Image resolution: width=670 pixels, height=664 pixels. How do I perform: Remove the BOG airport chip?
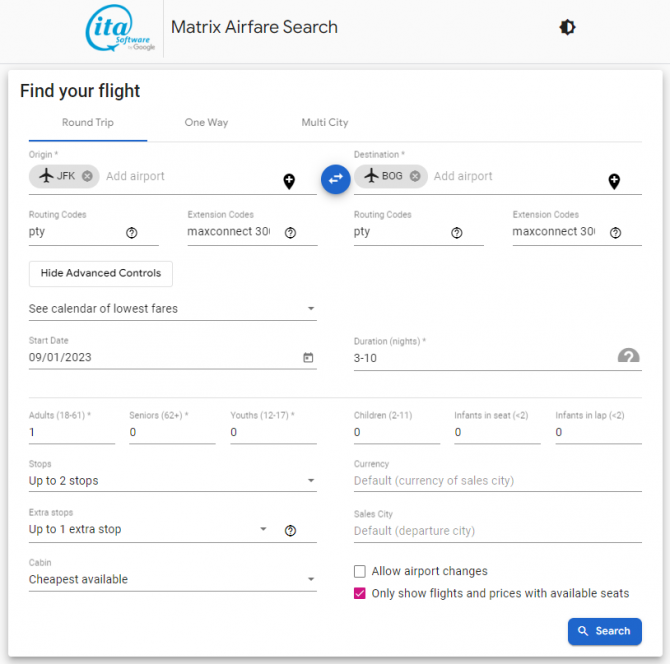tap(415, 176)
